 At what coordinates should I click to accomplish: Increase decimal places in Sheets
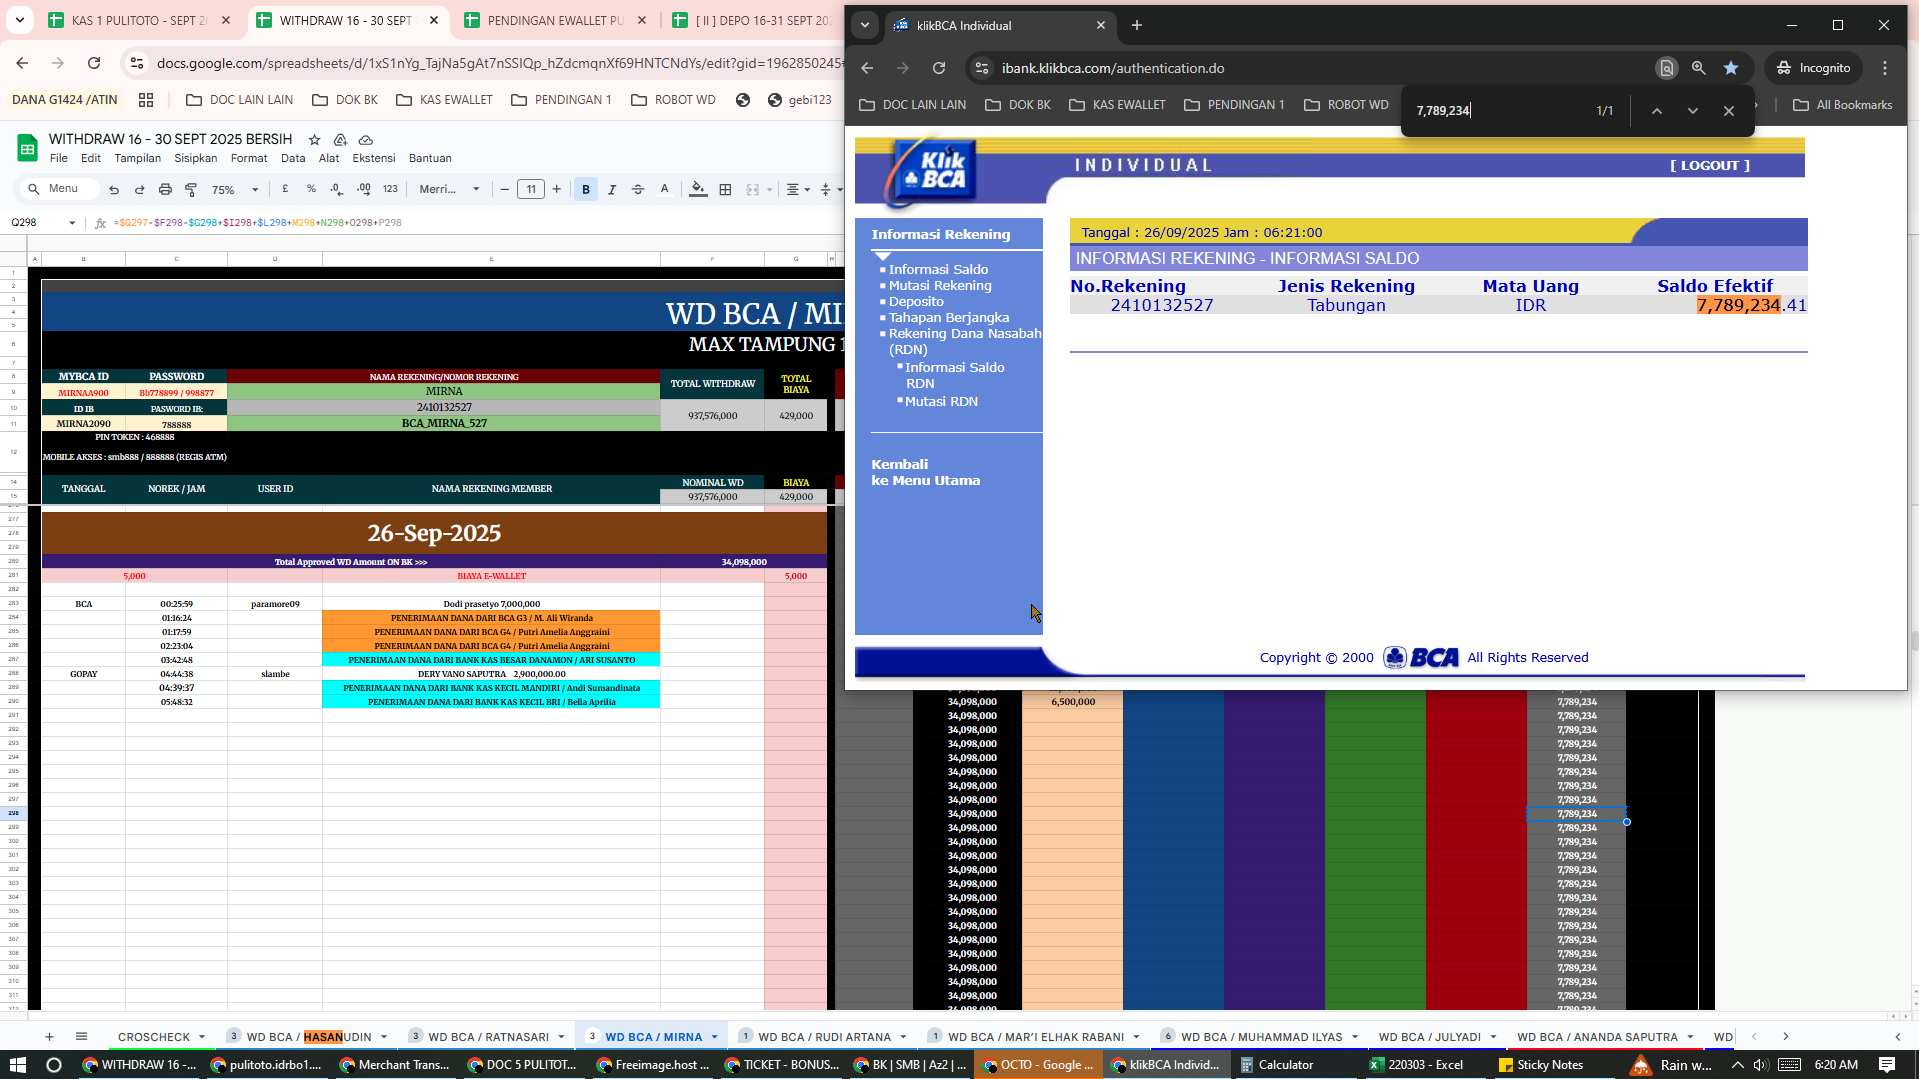pos(363,189)
